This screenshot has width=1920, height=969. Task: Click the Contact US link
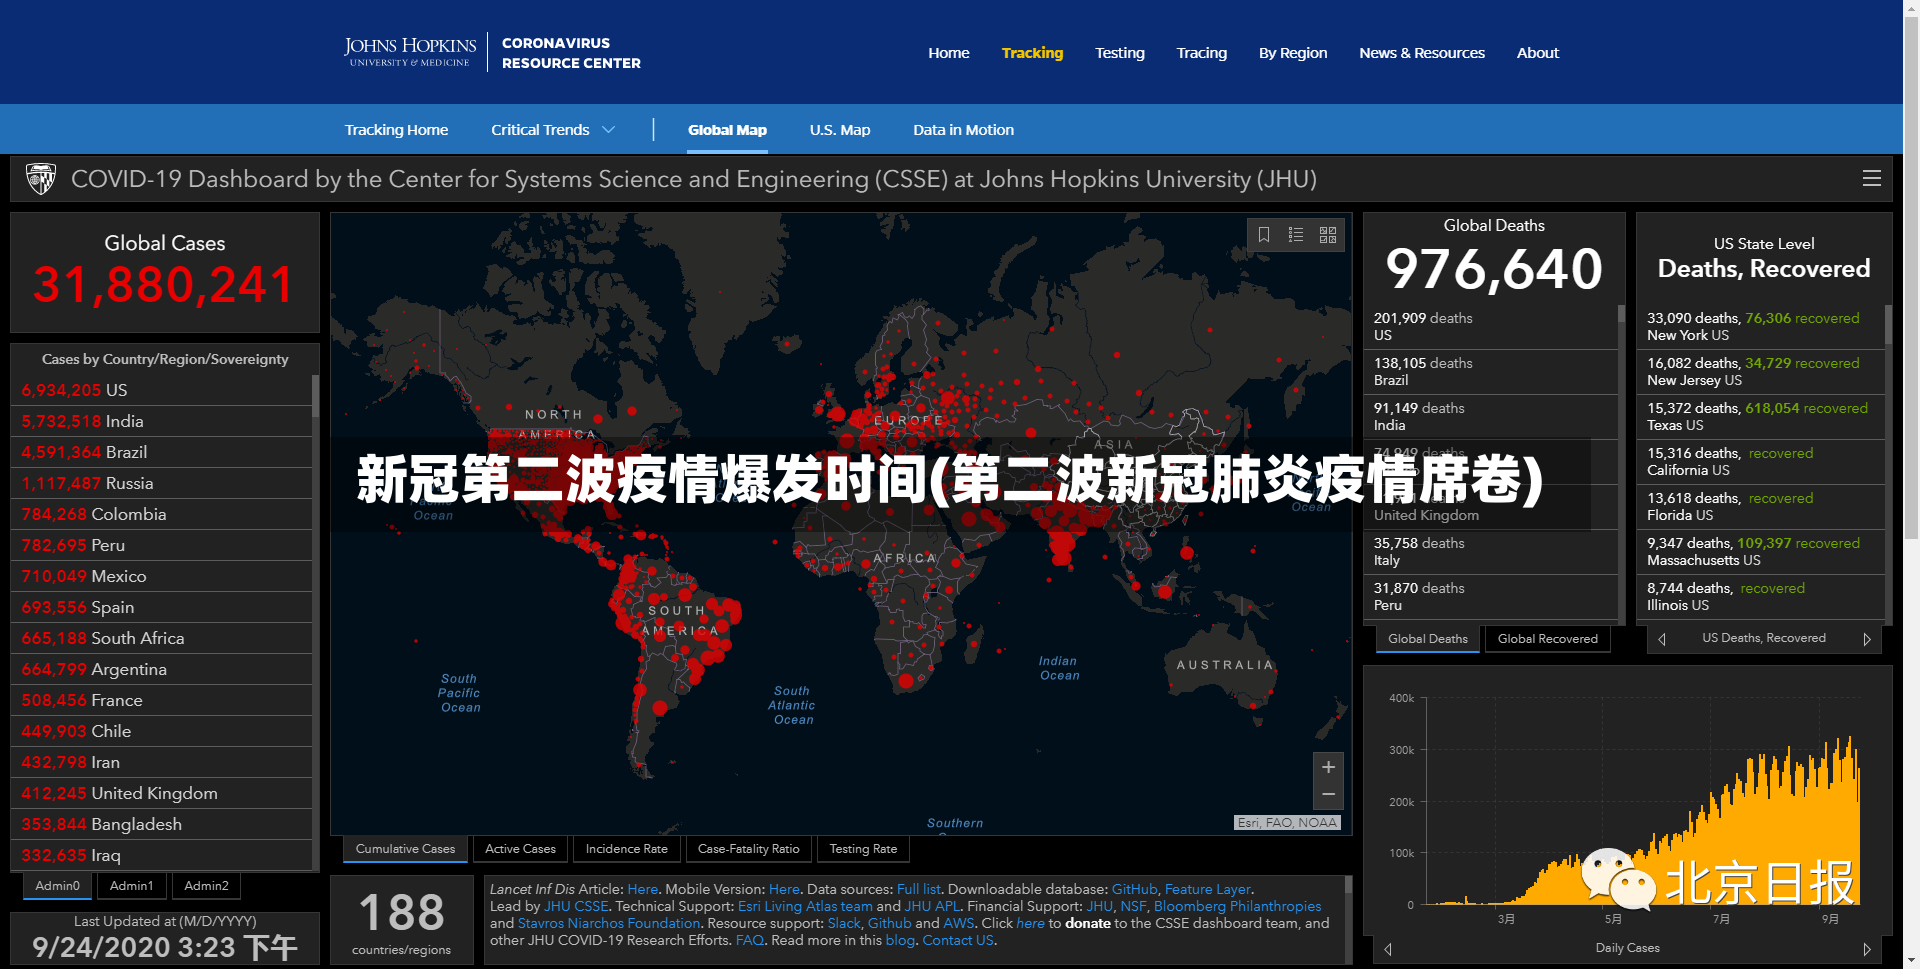(958, 940)
